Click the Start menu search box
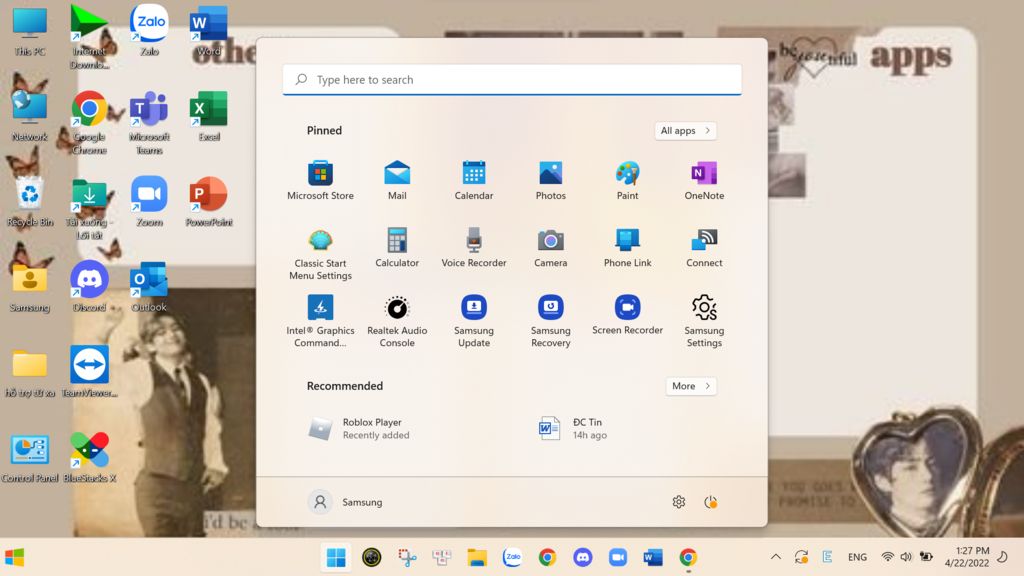 click(512, 80)
